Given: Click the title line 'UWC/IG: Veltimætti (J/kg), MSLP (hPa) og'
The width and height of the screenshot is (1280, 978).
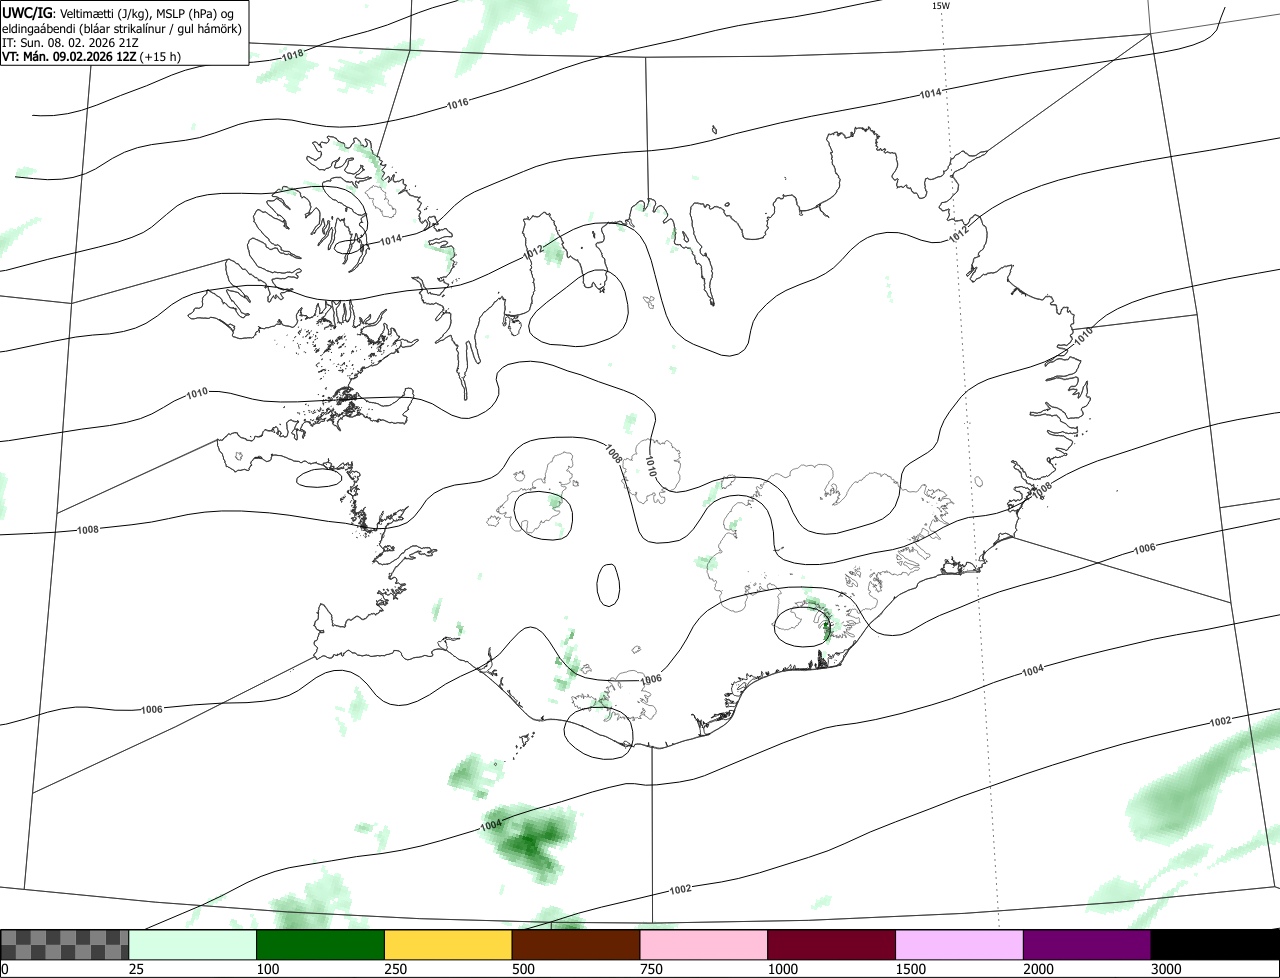Looking at the screenshot, I should (118, 12).
